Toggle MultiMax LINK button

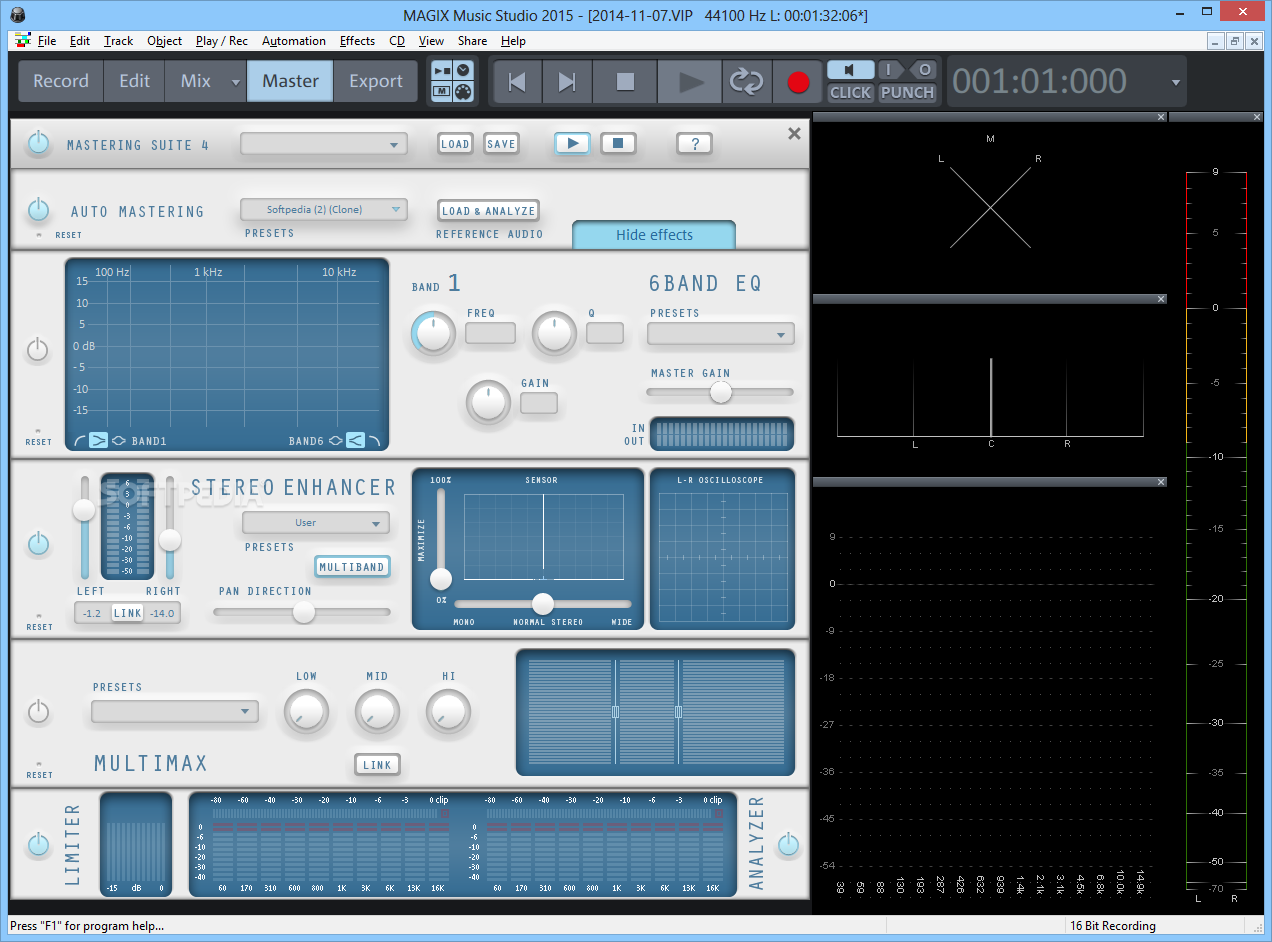point(377,765)
